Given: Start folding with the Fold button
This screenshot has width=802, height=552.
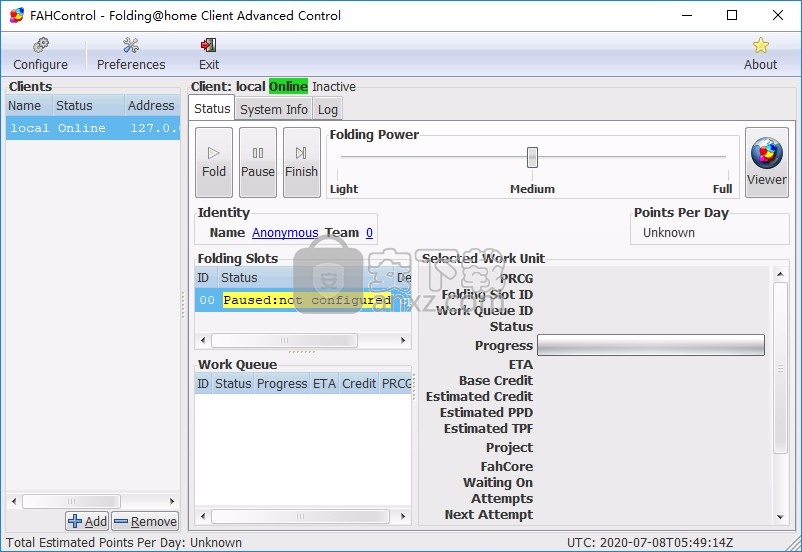Looking at the screenshot, I should 214,162.
